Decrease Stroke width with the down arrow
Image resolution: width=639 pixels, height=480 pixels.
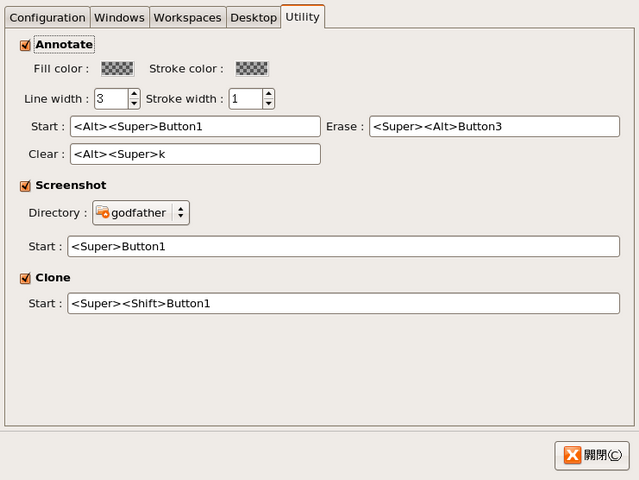pyautogui.click(x=269, y=103)
